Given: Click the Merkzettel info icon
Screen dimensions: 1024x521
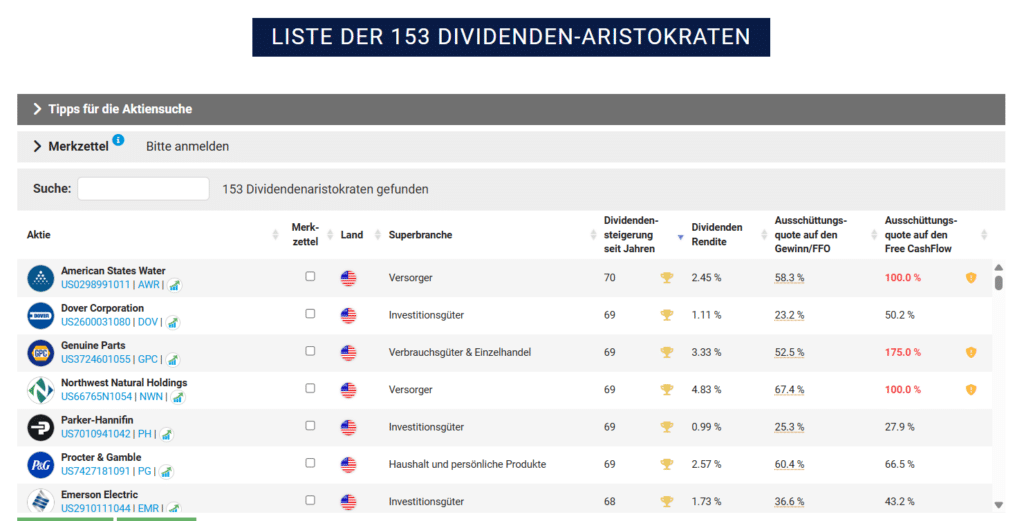Looking at the screenshot, I should point(118,140).
